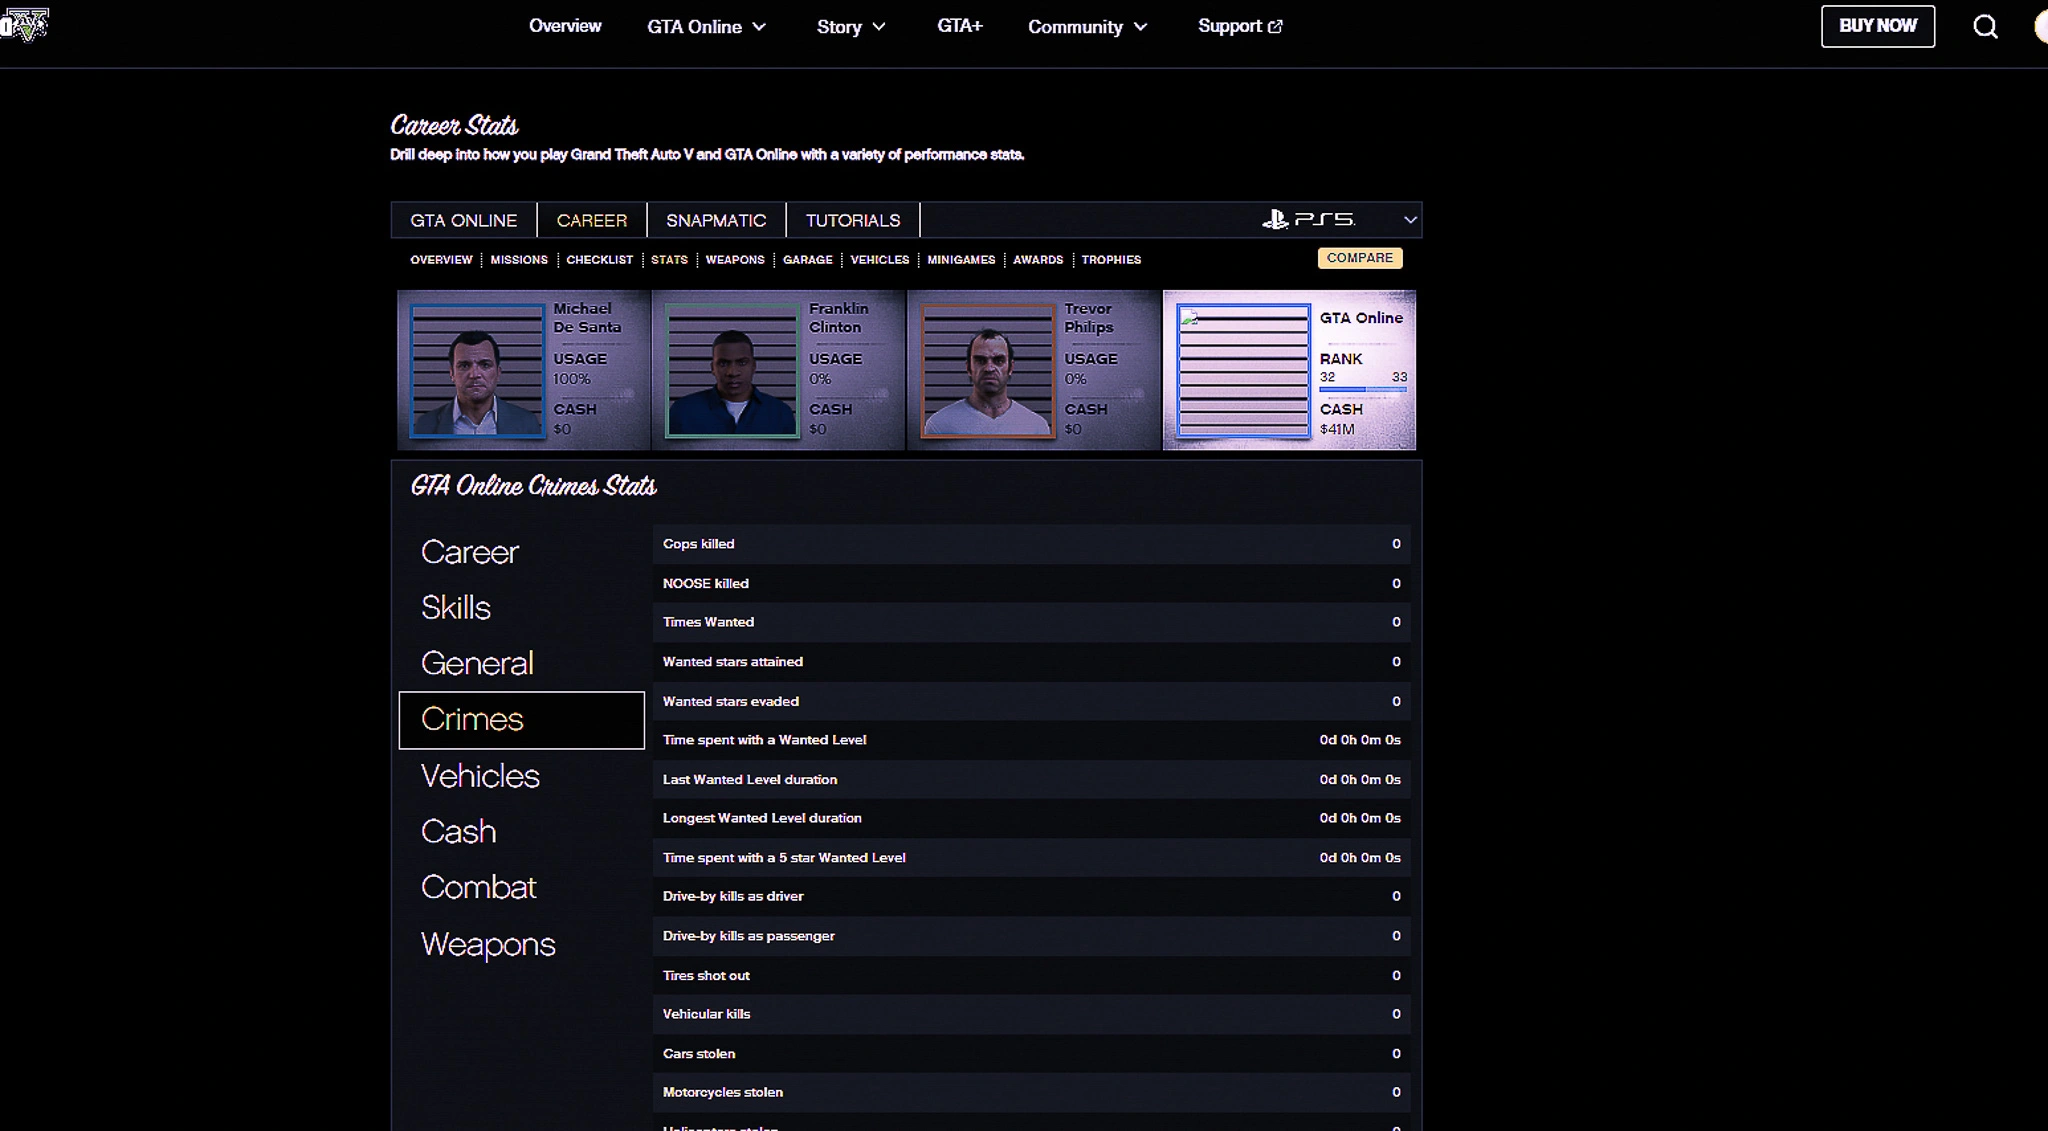Click the GTA Online rank progress bar
Viewport: 2048px width, 1131px height.
coord(1362,389)
